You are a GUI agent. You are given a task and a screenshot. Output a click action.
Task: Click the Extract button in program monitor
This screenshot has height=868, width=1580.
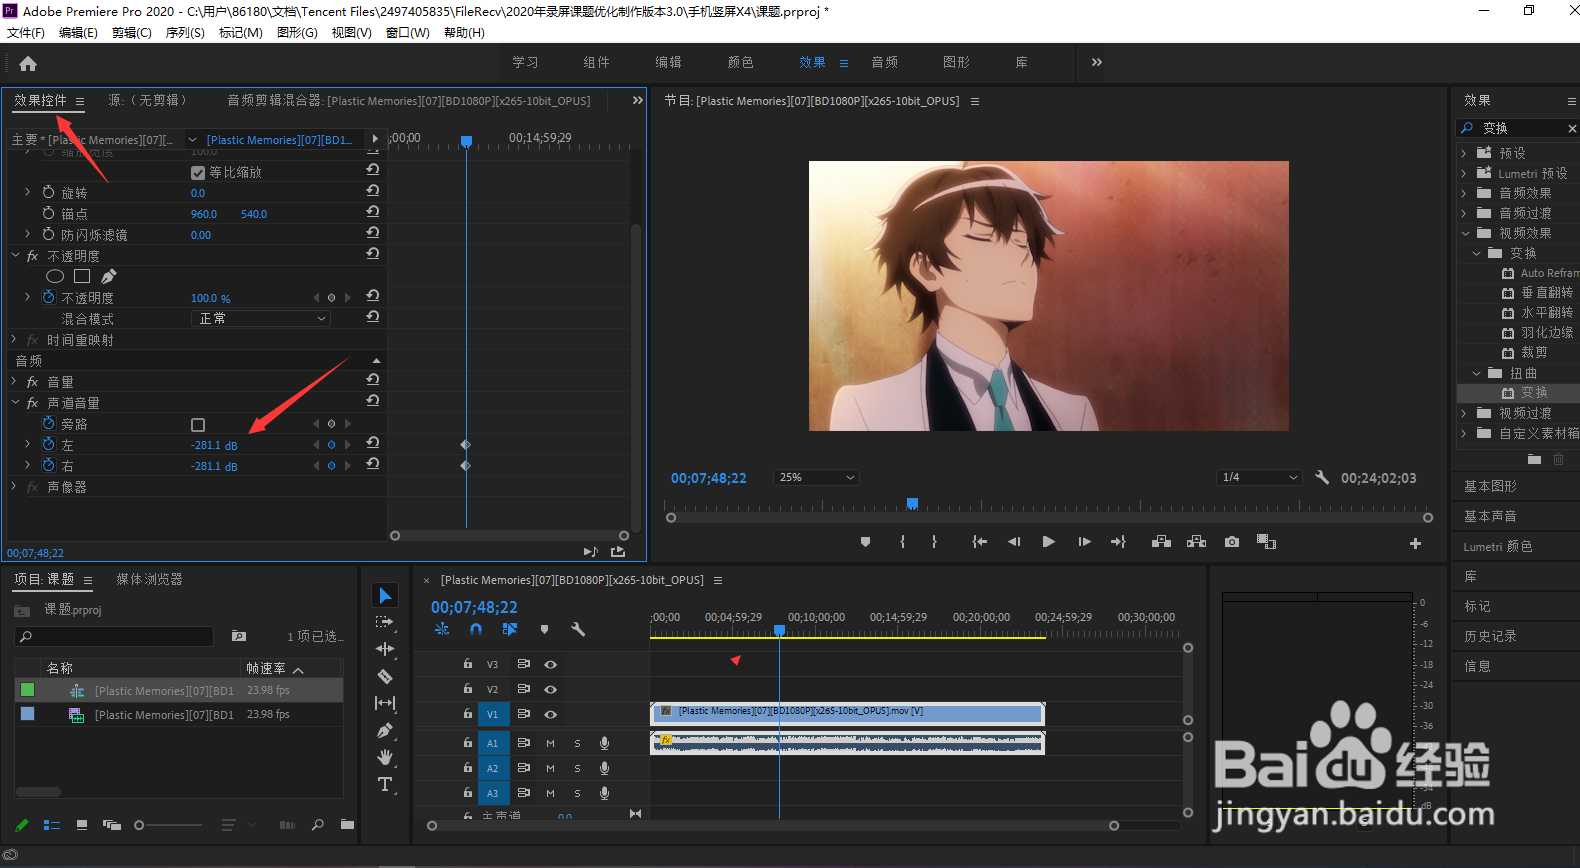1196,542
